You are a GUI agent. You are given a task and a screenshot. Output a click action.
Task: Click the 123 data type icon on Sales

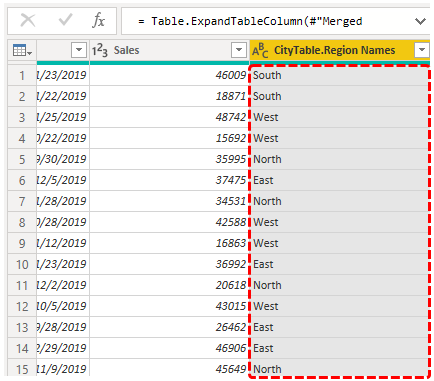[100, 50]
